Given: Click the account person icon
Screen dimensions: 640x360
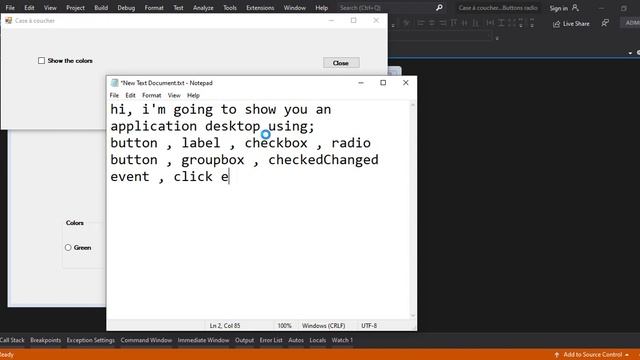Looking at the screenshot, I should [x=575, y=8].
